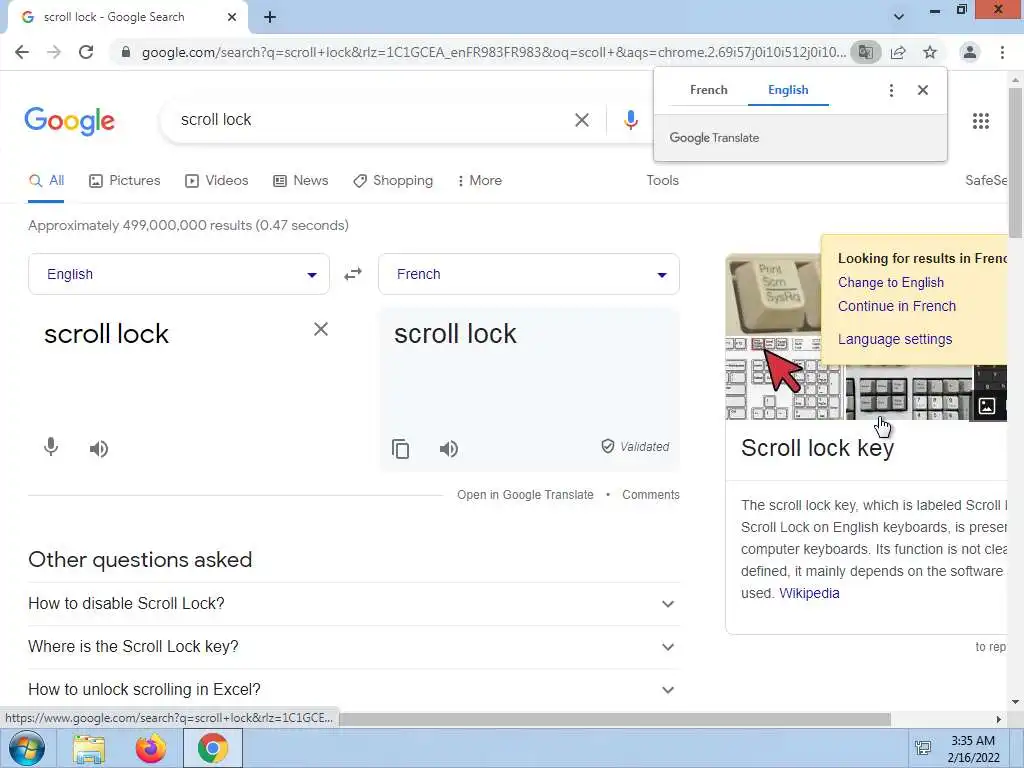This screenshot has height=768, width=1024.
Task: Click the address bar URL
Action: [493, 52]
